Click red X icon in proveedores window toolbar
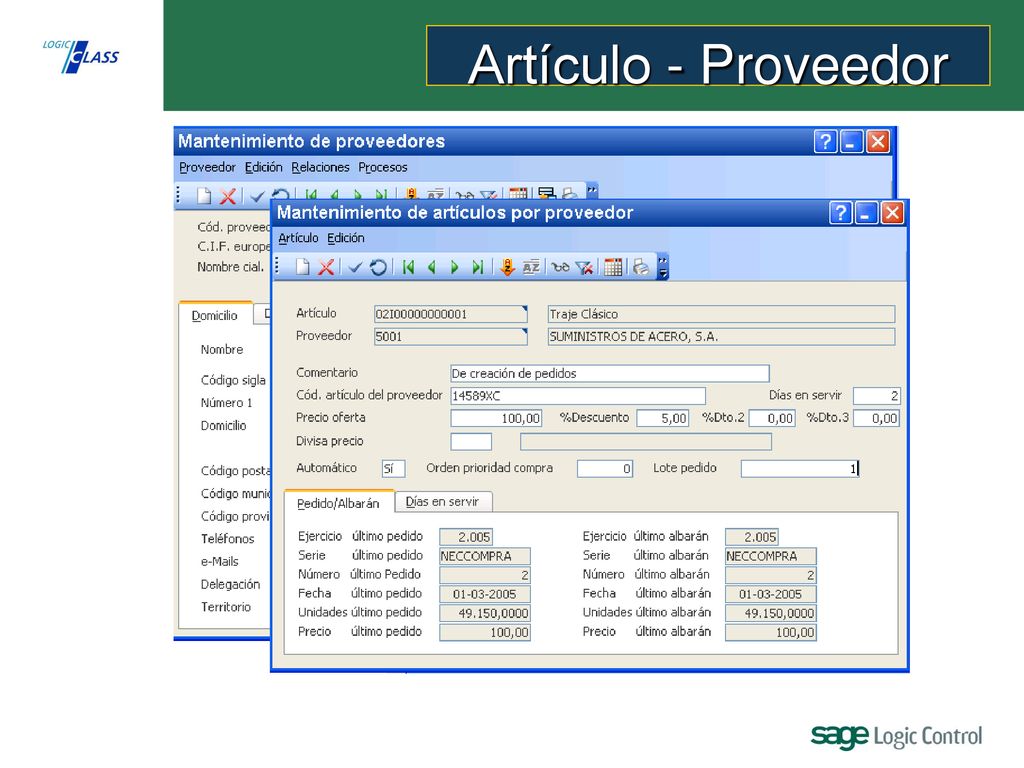This screenshot has height=768, width=1024. tap(227, 196)
